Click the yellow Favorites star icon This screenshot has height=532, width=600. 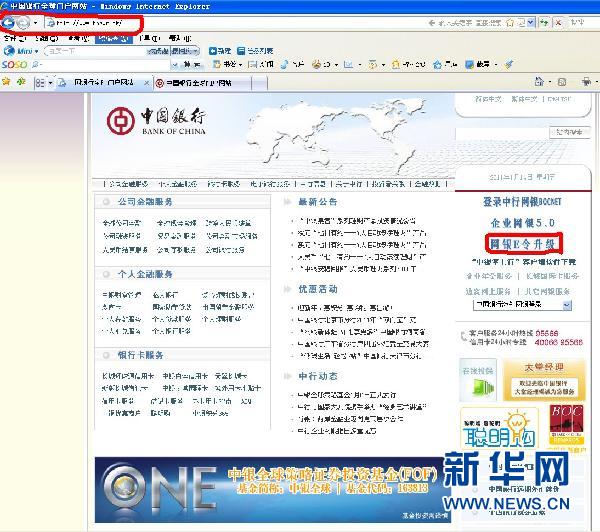point(6,82)
